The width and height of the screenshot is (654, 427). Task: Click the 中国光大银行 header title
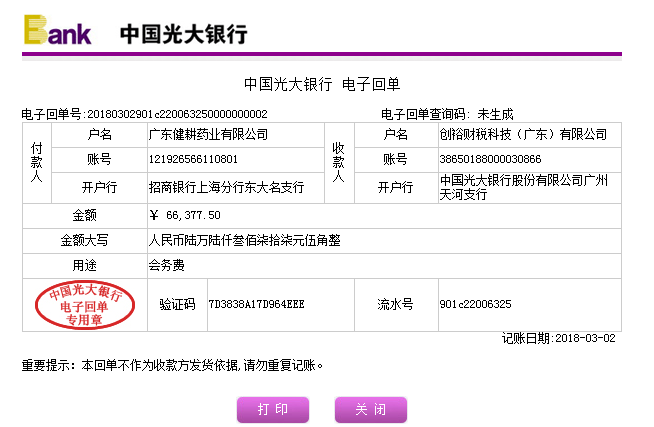[x=184, y=34]
